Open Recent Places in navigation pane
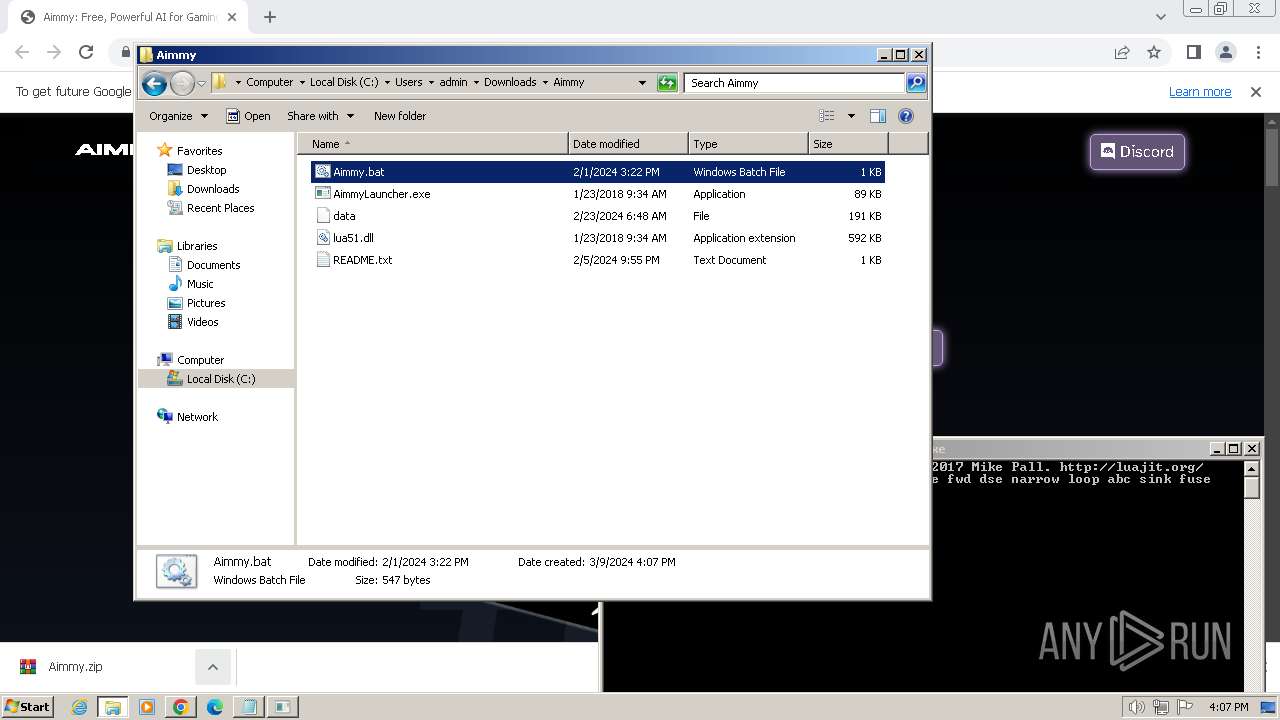This screenshot has width=1280, height=720. 220,208
